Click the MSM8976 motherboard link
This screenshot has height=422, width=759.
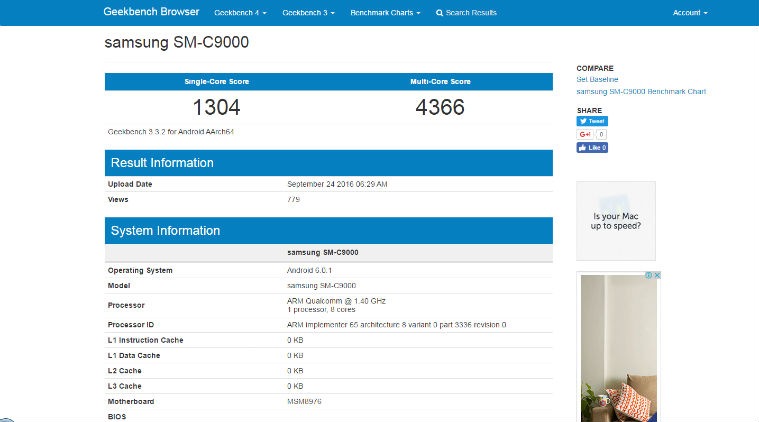pyautogui.click(x=304, y=401)
